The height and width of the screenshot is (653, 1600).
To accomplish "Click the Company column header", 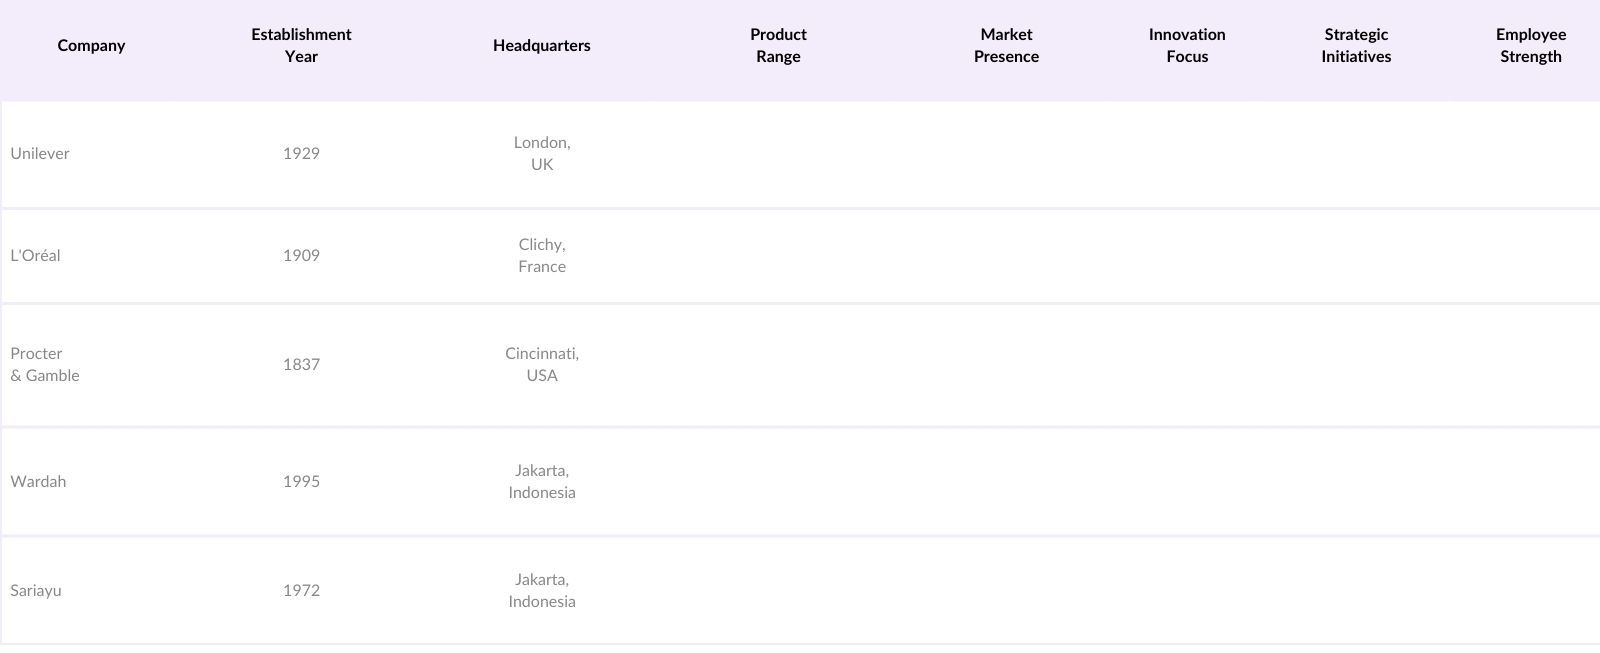I will click(91, 46).
